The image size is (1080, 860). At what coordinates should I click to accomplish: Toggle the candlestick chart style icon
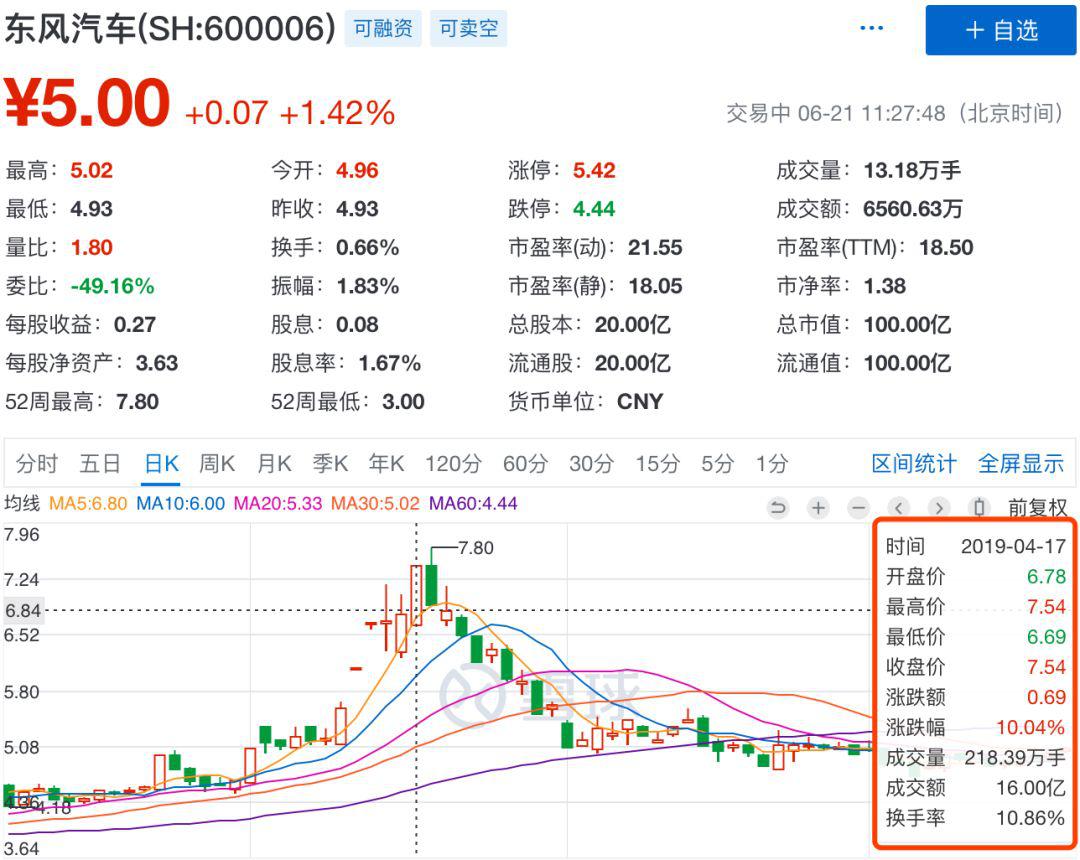click(979, 508)
